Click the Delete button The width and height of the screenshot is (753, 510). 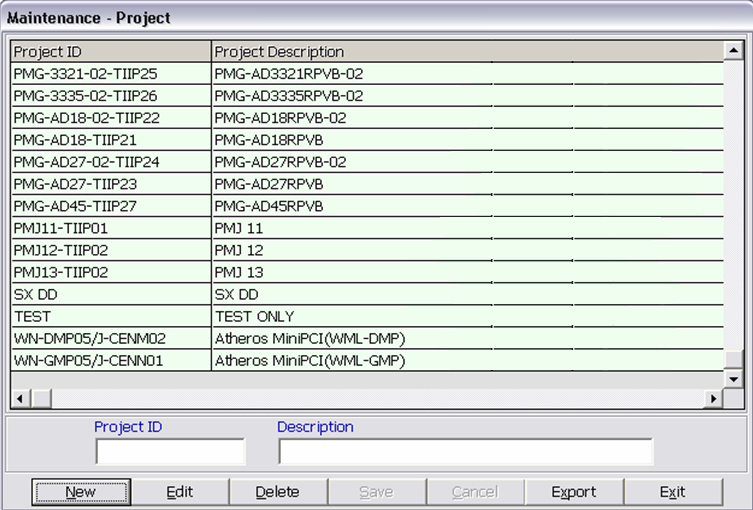point(278,492)
